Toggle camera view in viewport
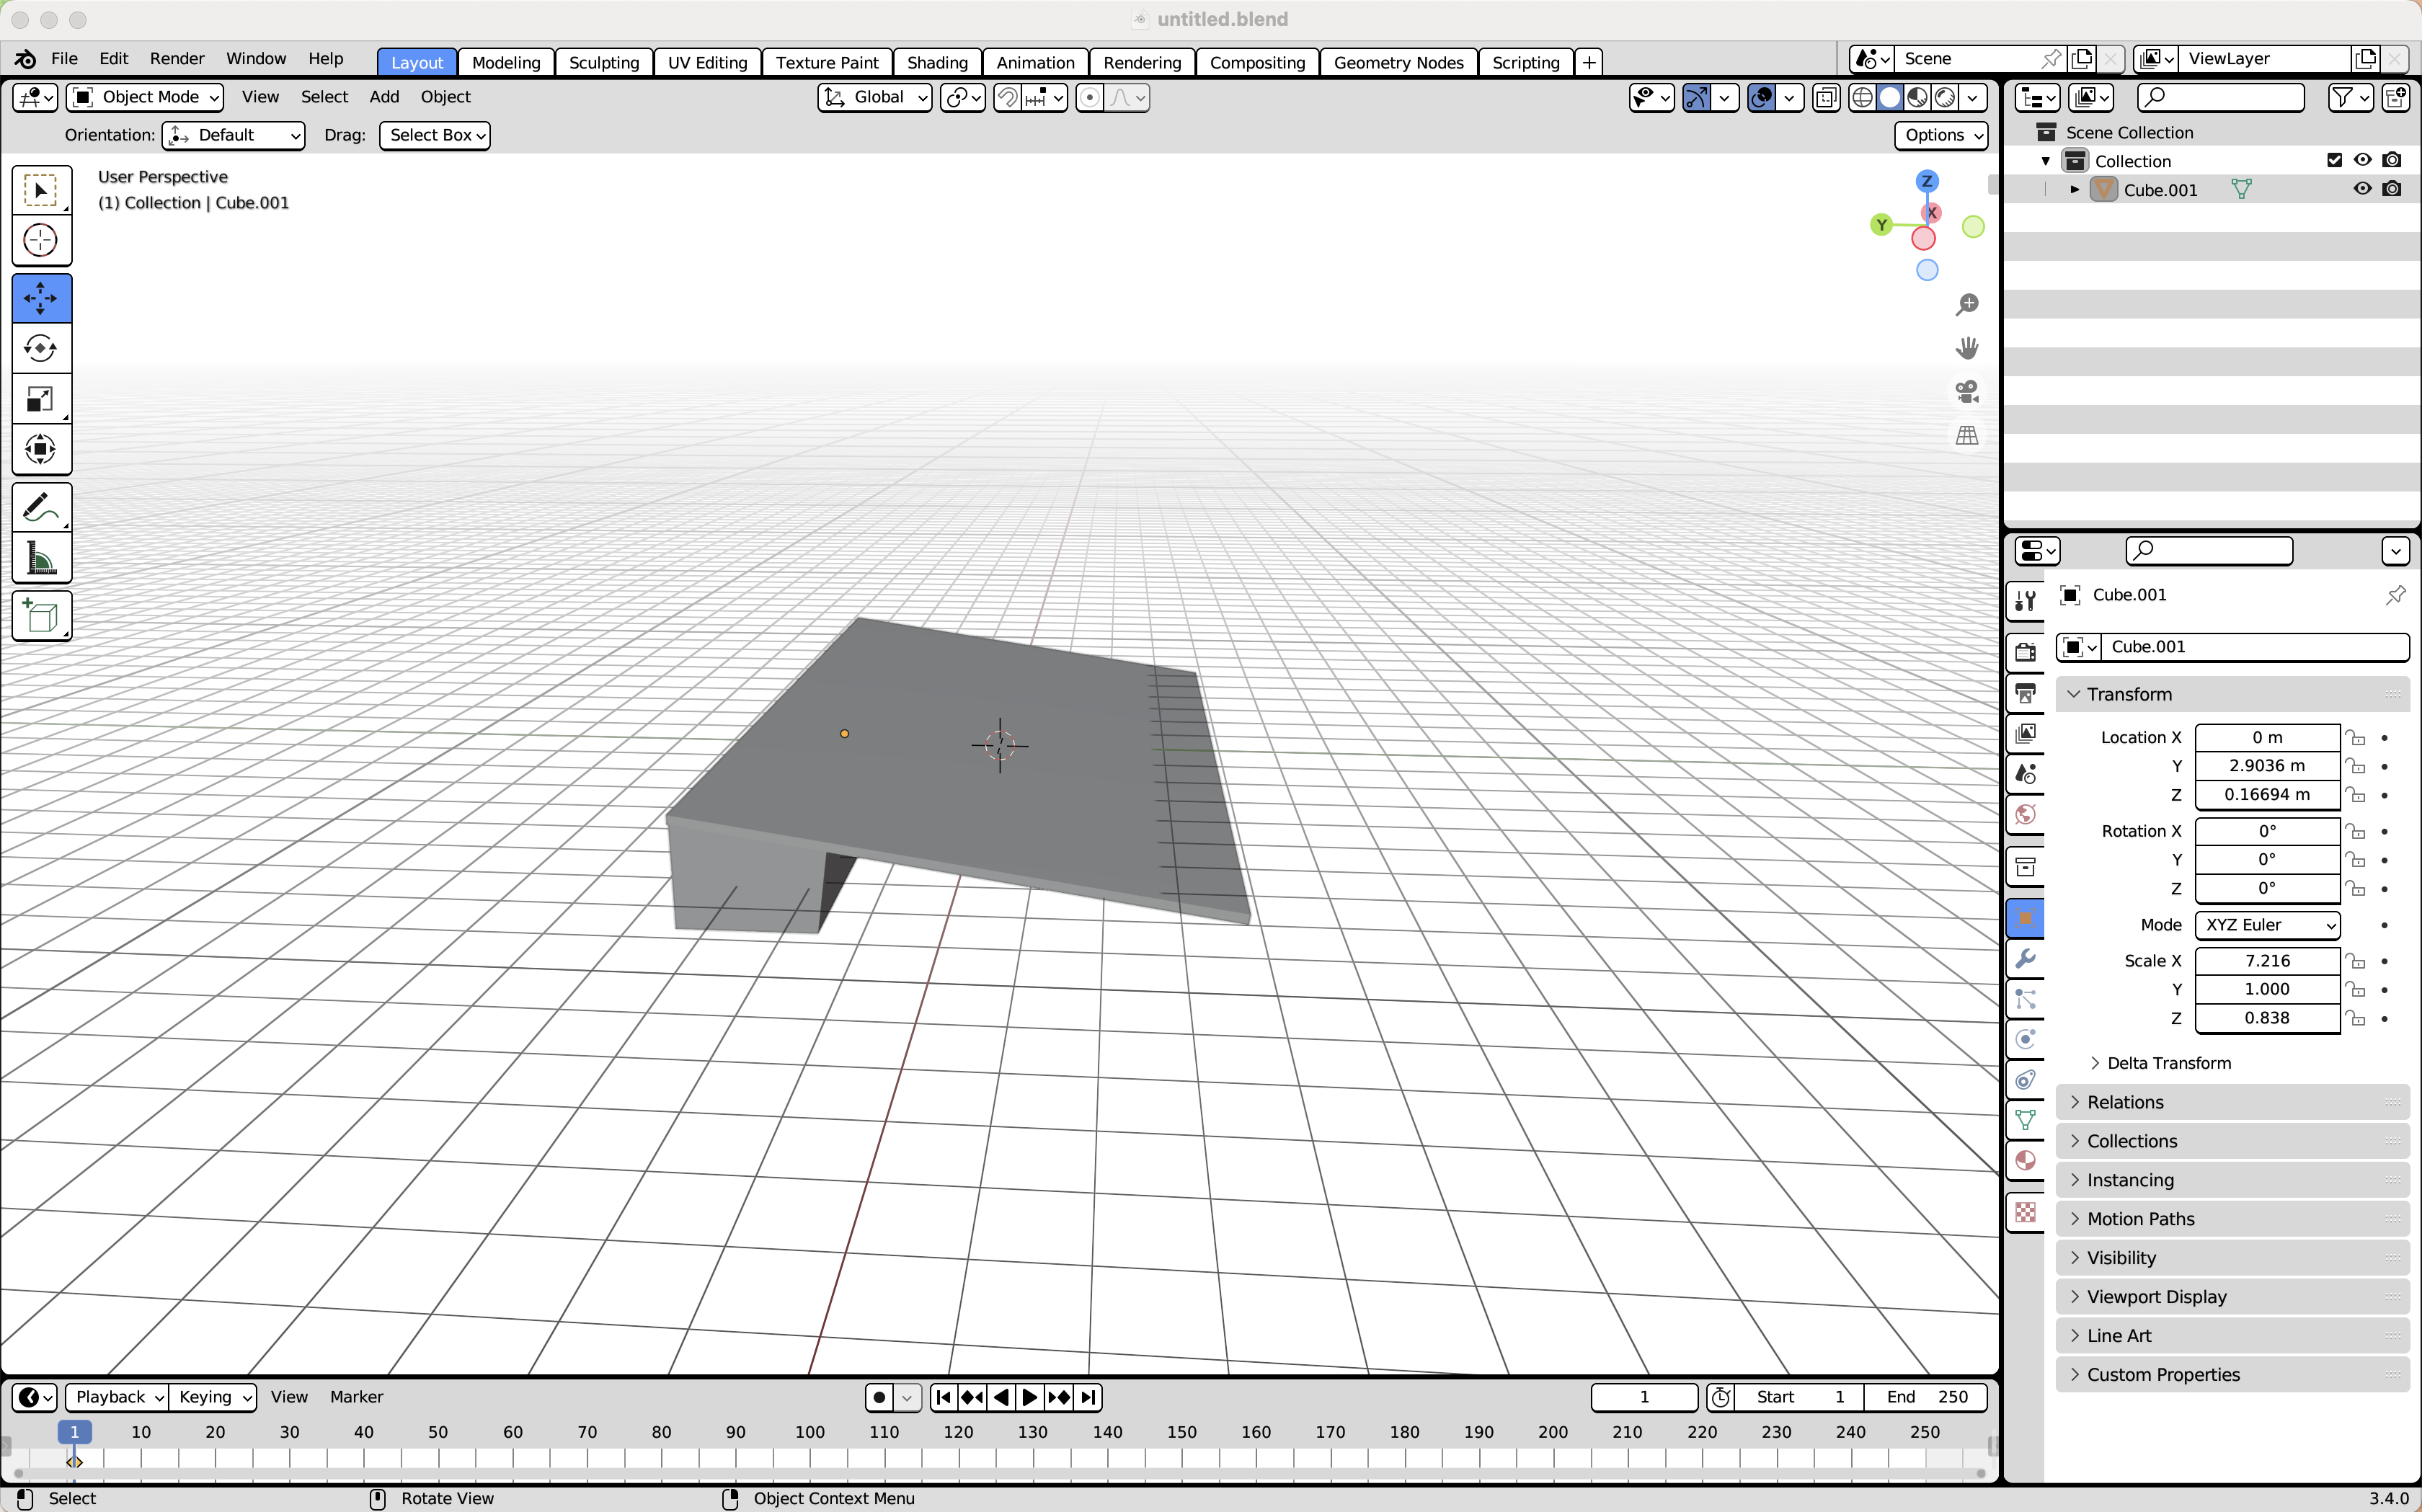This screenshot has height=1512, width=2422. 1966,392
